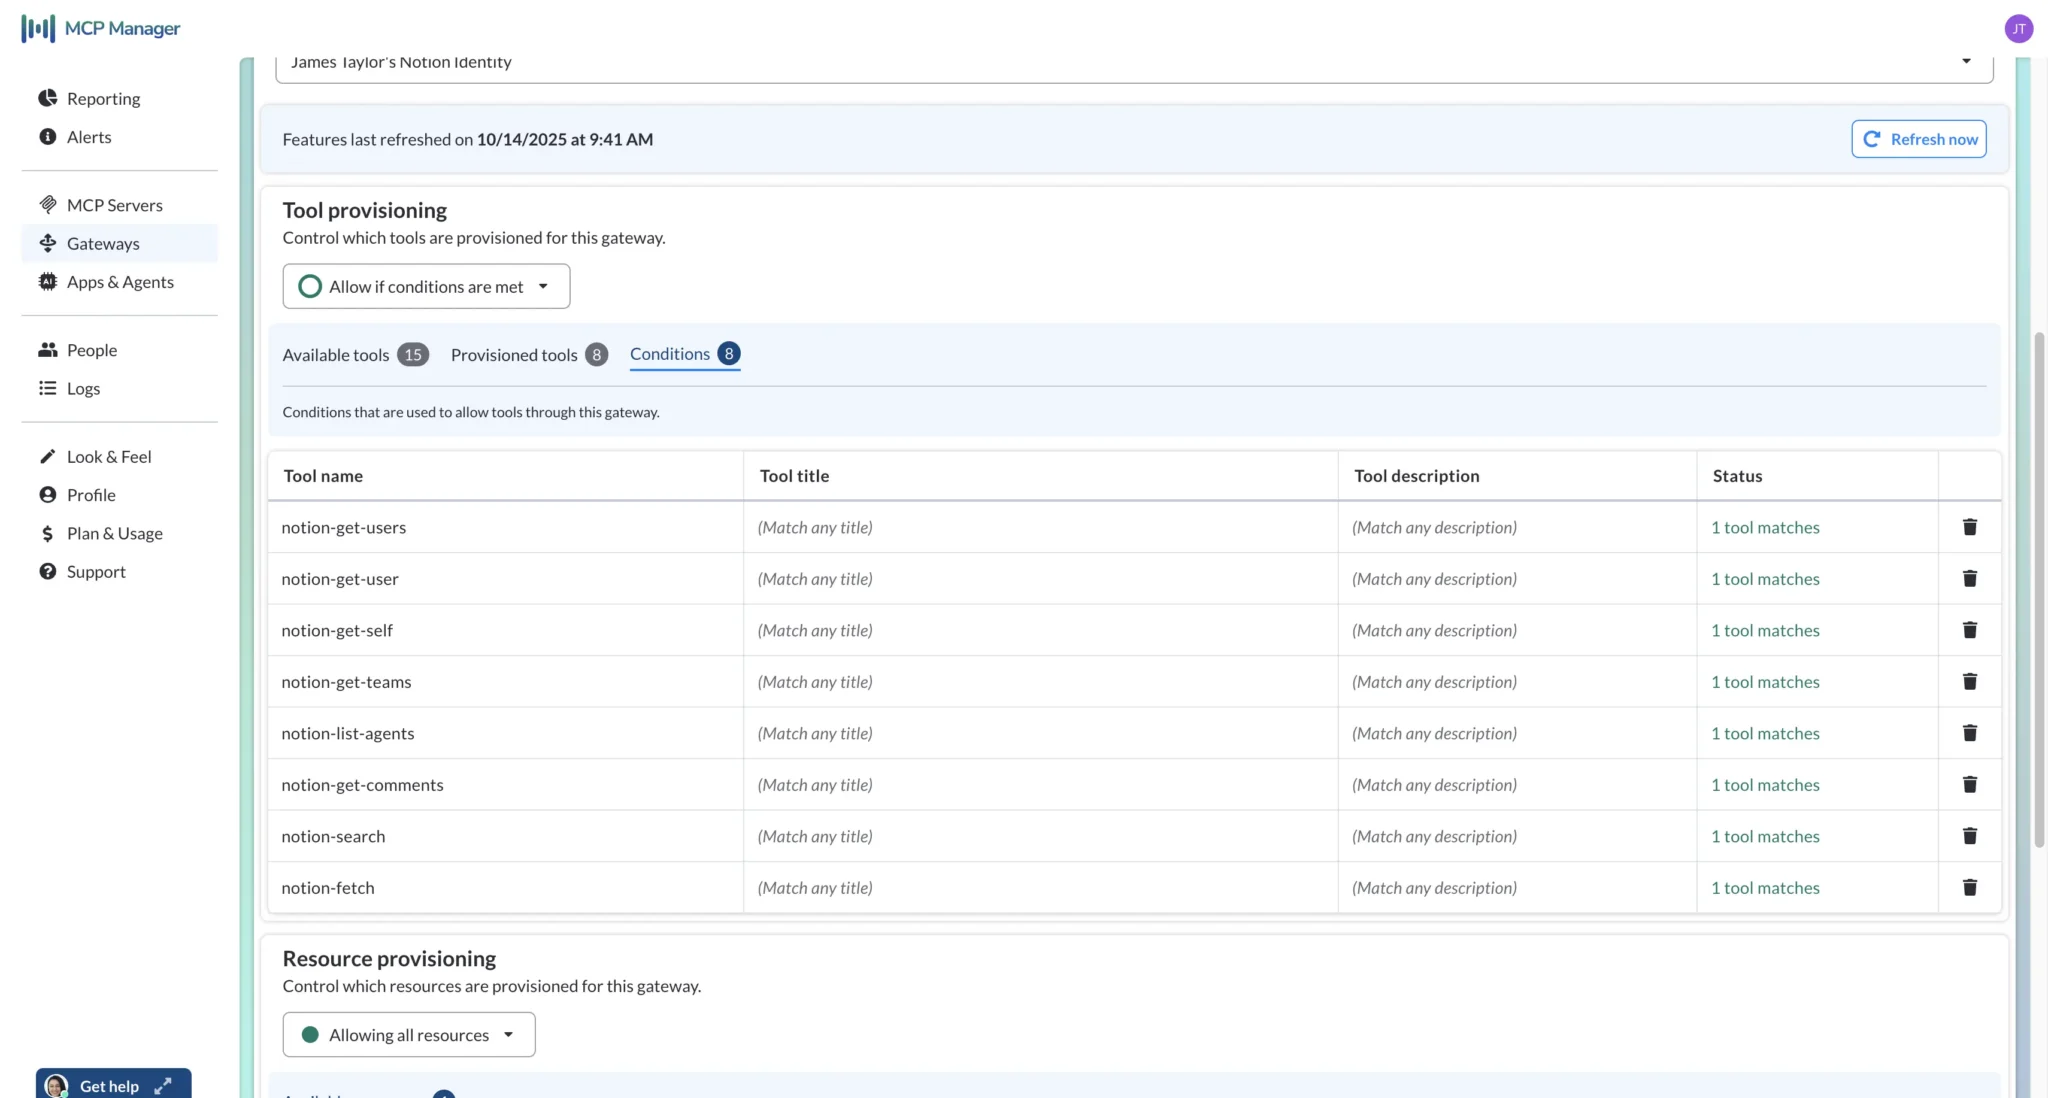2048x1098 pixels.
Task: Click the JT avatar in the top corner
Action: 2019,28
